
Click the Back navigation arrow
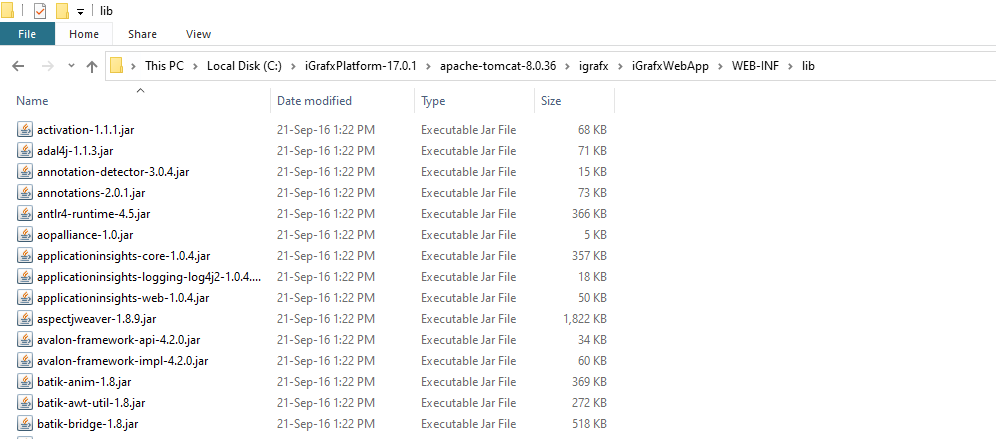[x=18, y=67]
